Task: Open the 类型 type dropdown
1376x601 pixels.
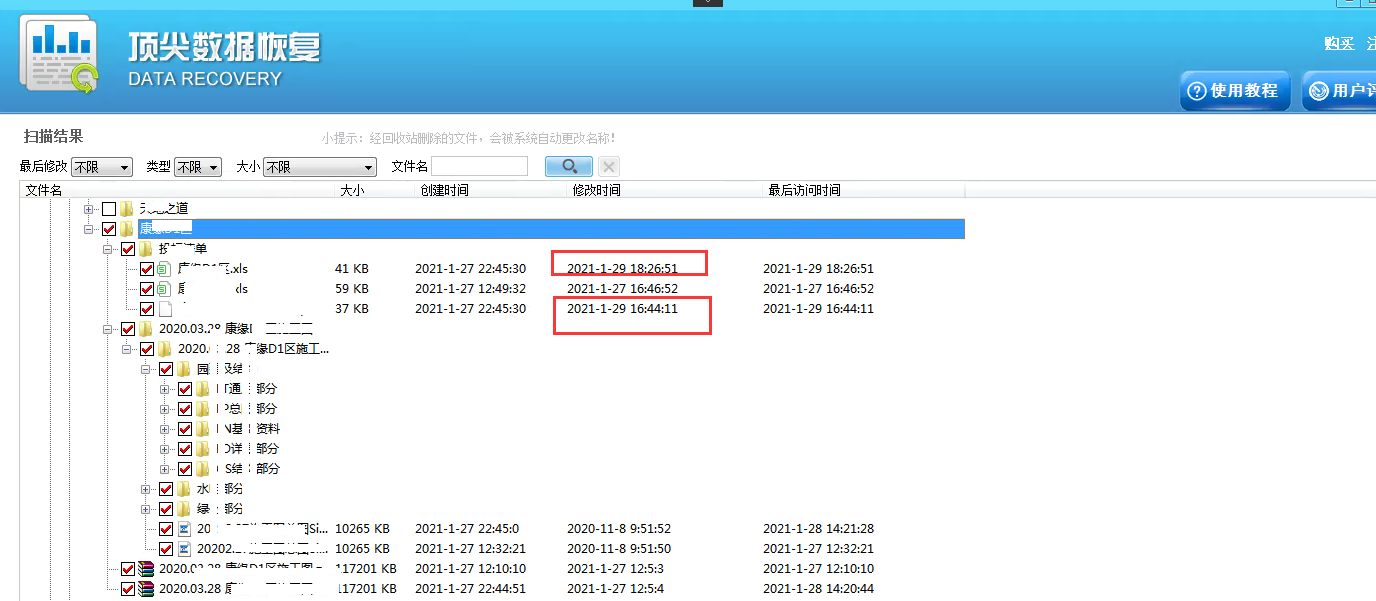Action: pyautogui.click(x=198, y=167)
